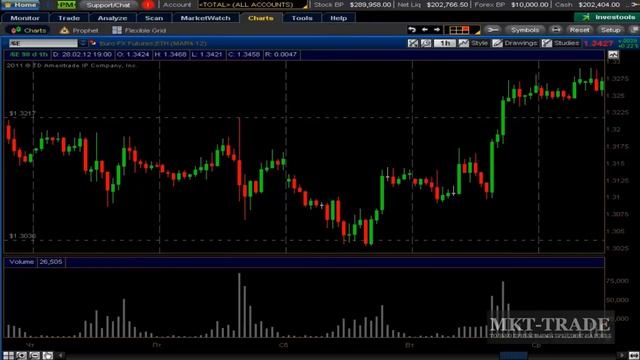Click the grid layout icon at bottom left
Screen dimensions: 640x360
pyautogui.click(x=8, y=356)
